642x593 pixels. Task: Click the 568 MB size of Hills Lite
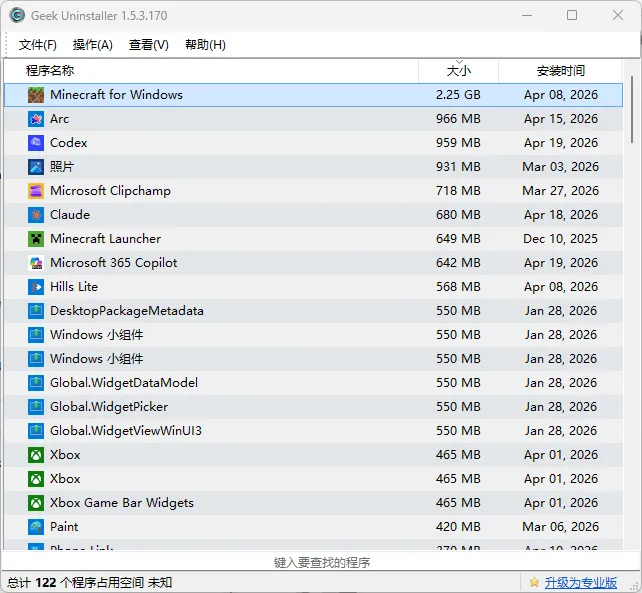[458, 287]
